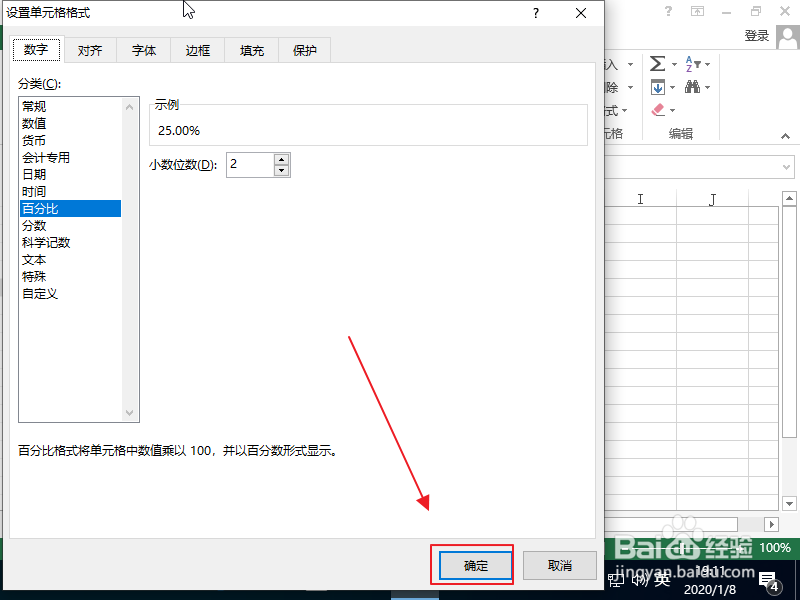
Task: Open the Fill icon dropdown arrow
Action: pyautogui.click(x=672, y=87)
